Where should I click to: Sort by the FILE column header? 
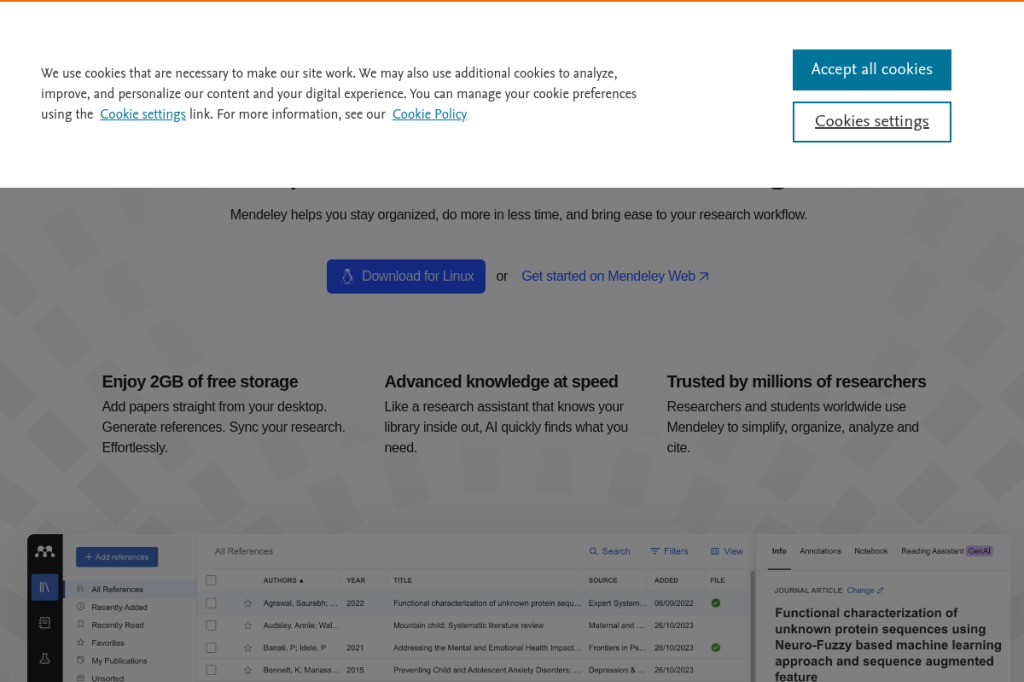(x=717, y=580)
